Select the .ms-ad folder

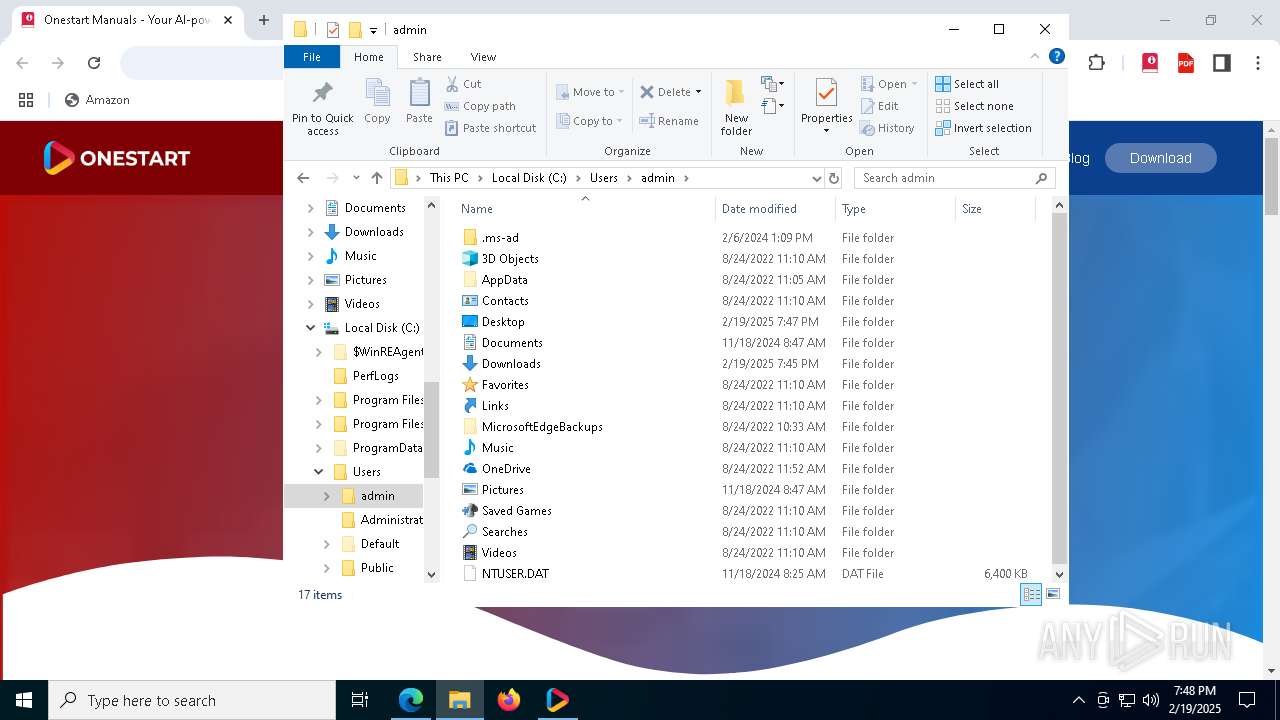click(500, 238)
